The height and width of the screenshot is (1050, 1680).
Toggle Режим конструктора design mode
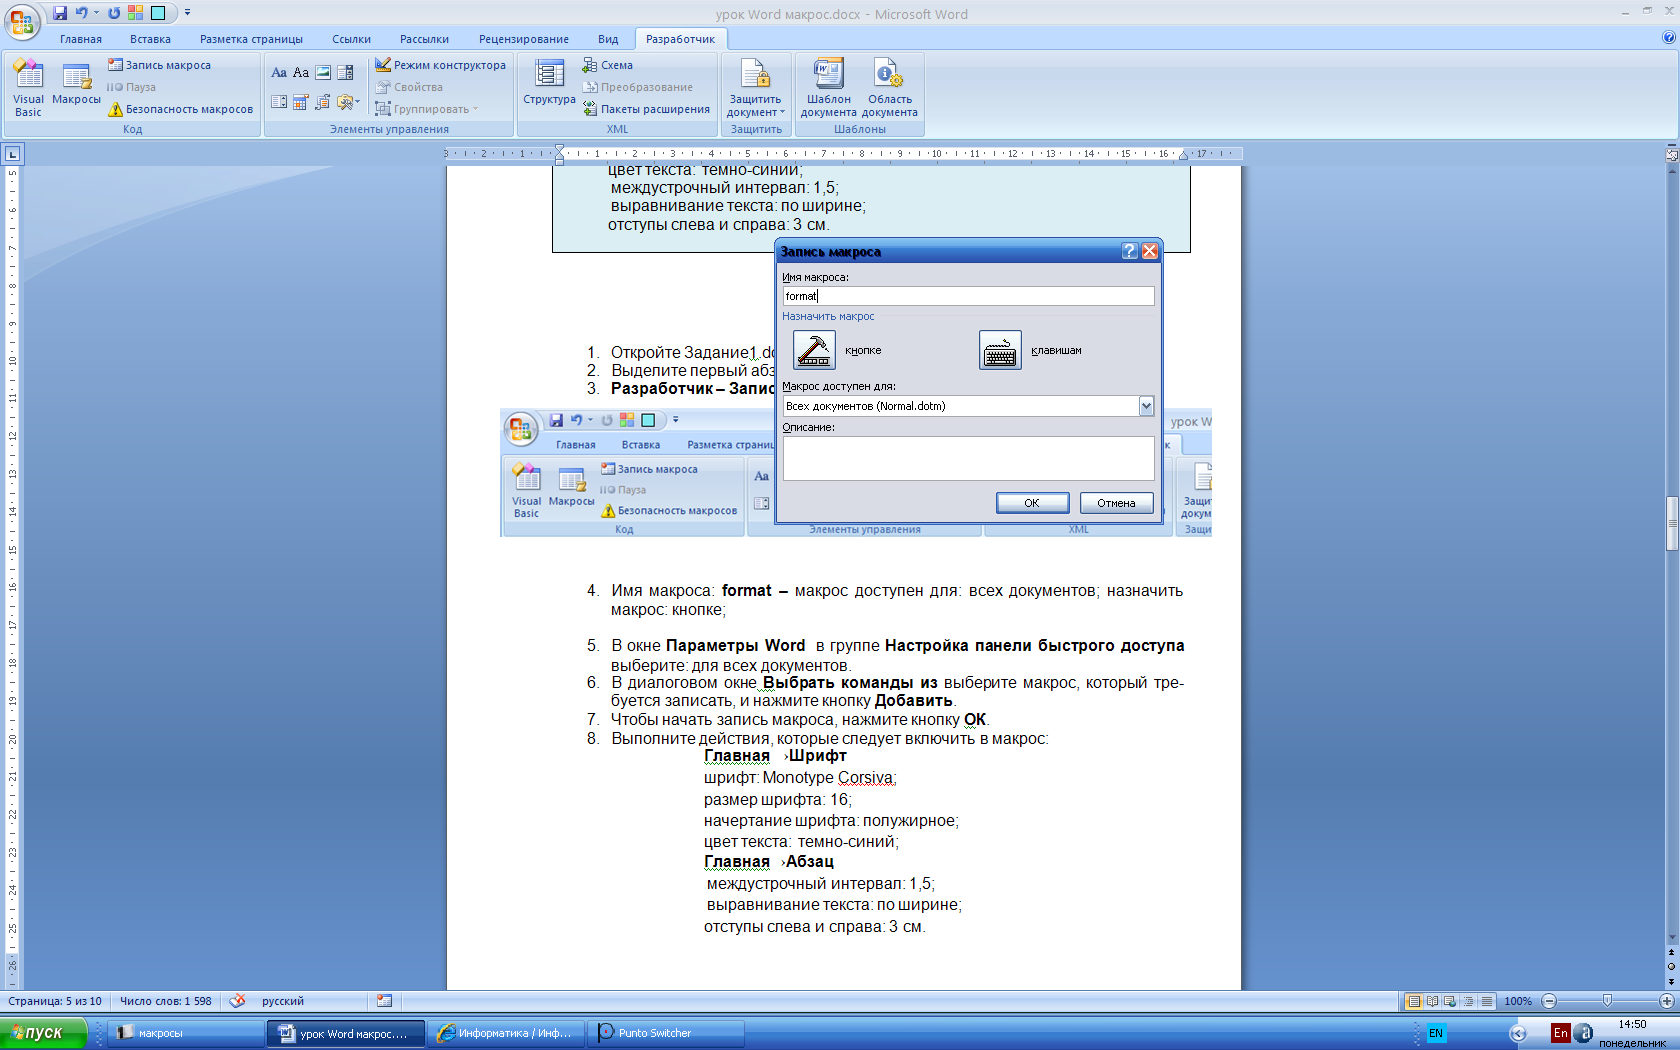[x=441, y=65]
